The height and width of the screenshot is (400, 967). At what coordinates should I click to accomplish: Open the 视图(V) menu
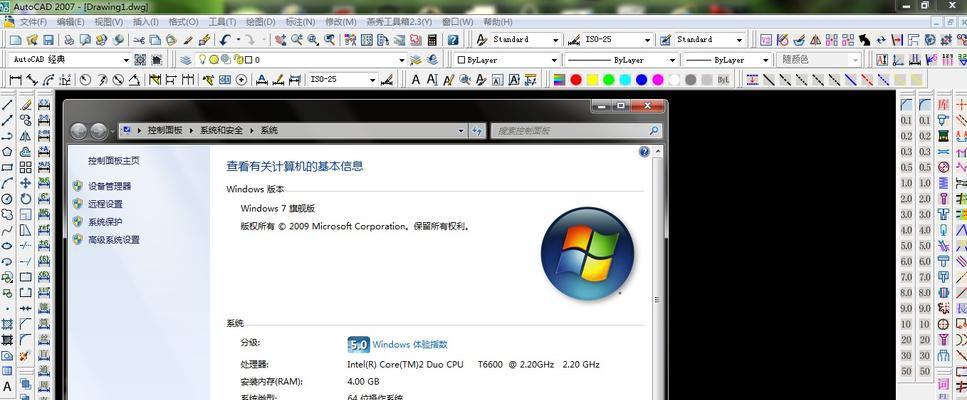tap(109, 22)
